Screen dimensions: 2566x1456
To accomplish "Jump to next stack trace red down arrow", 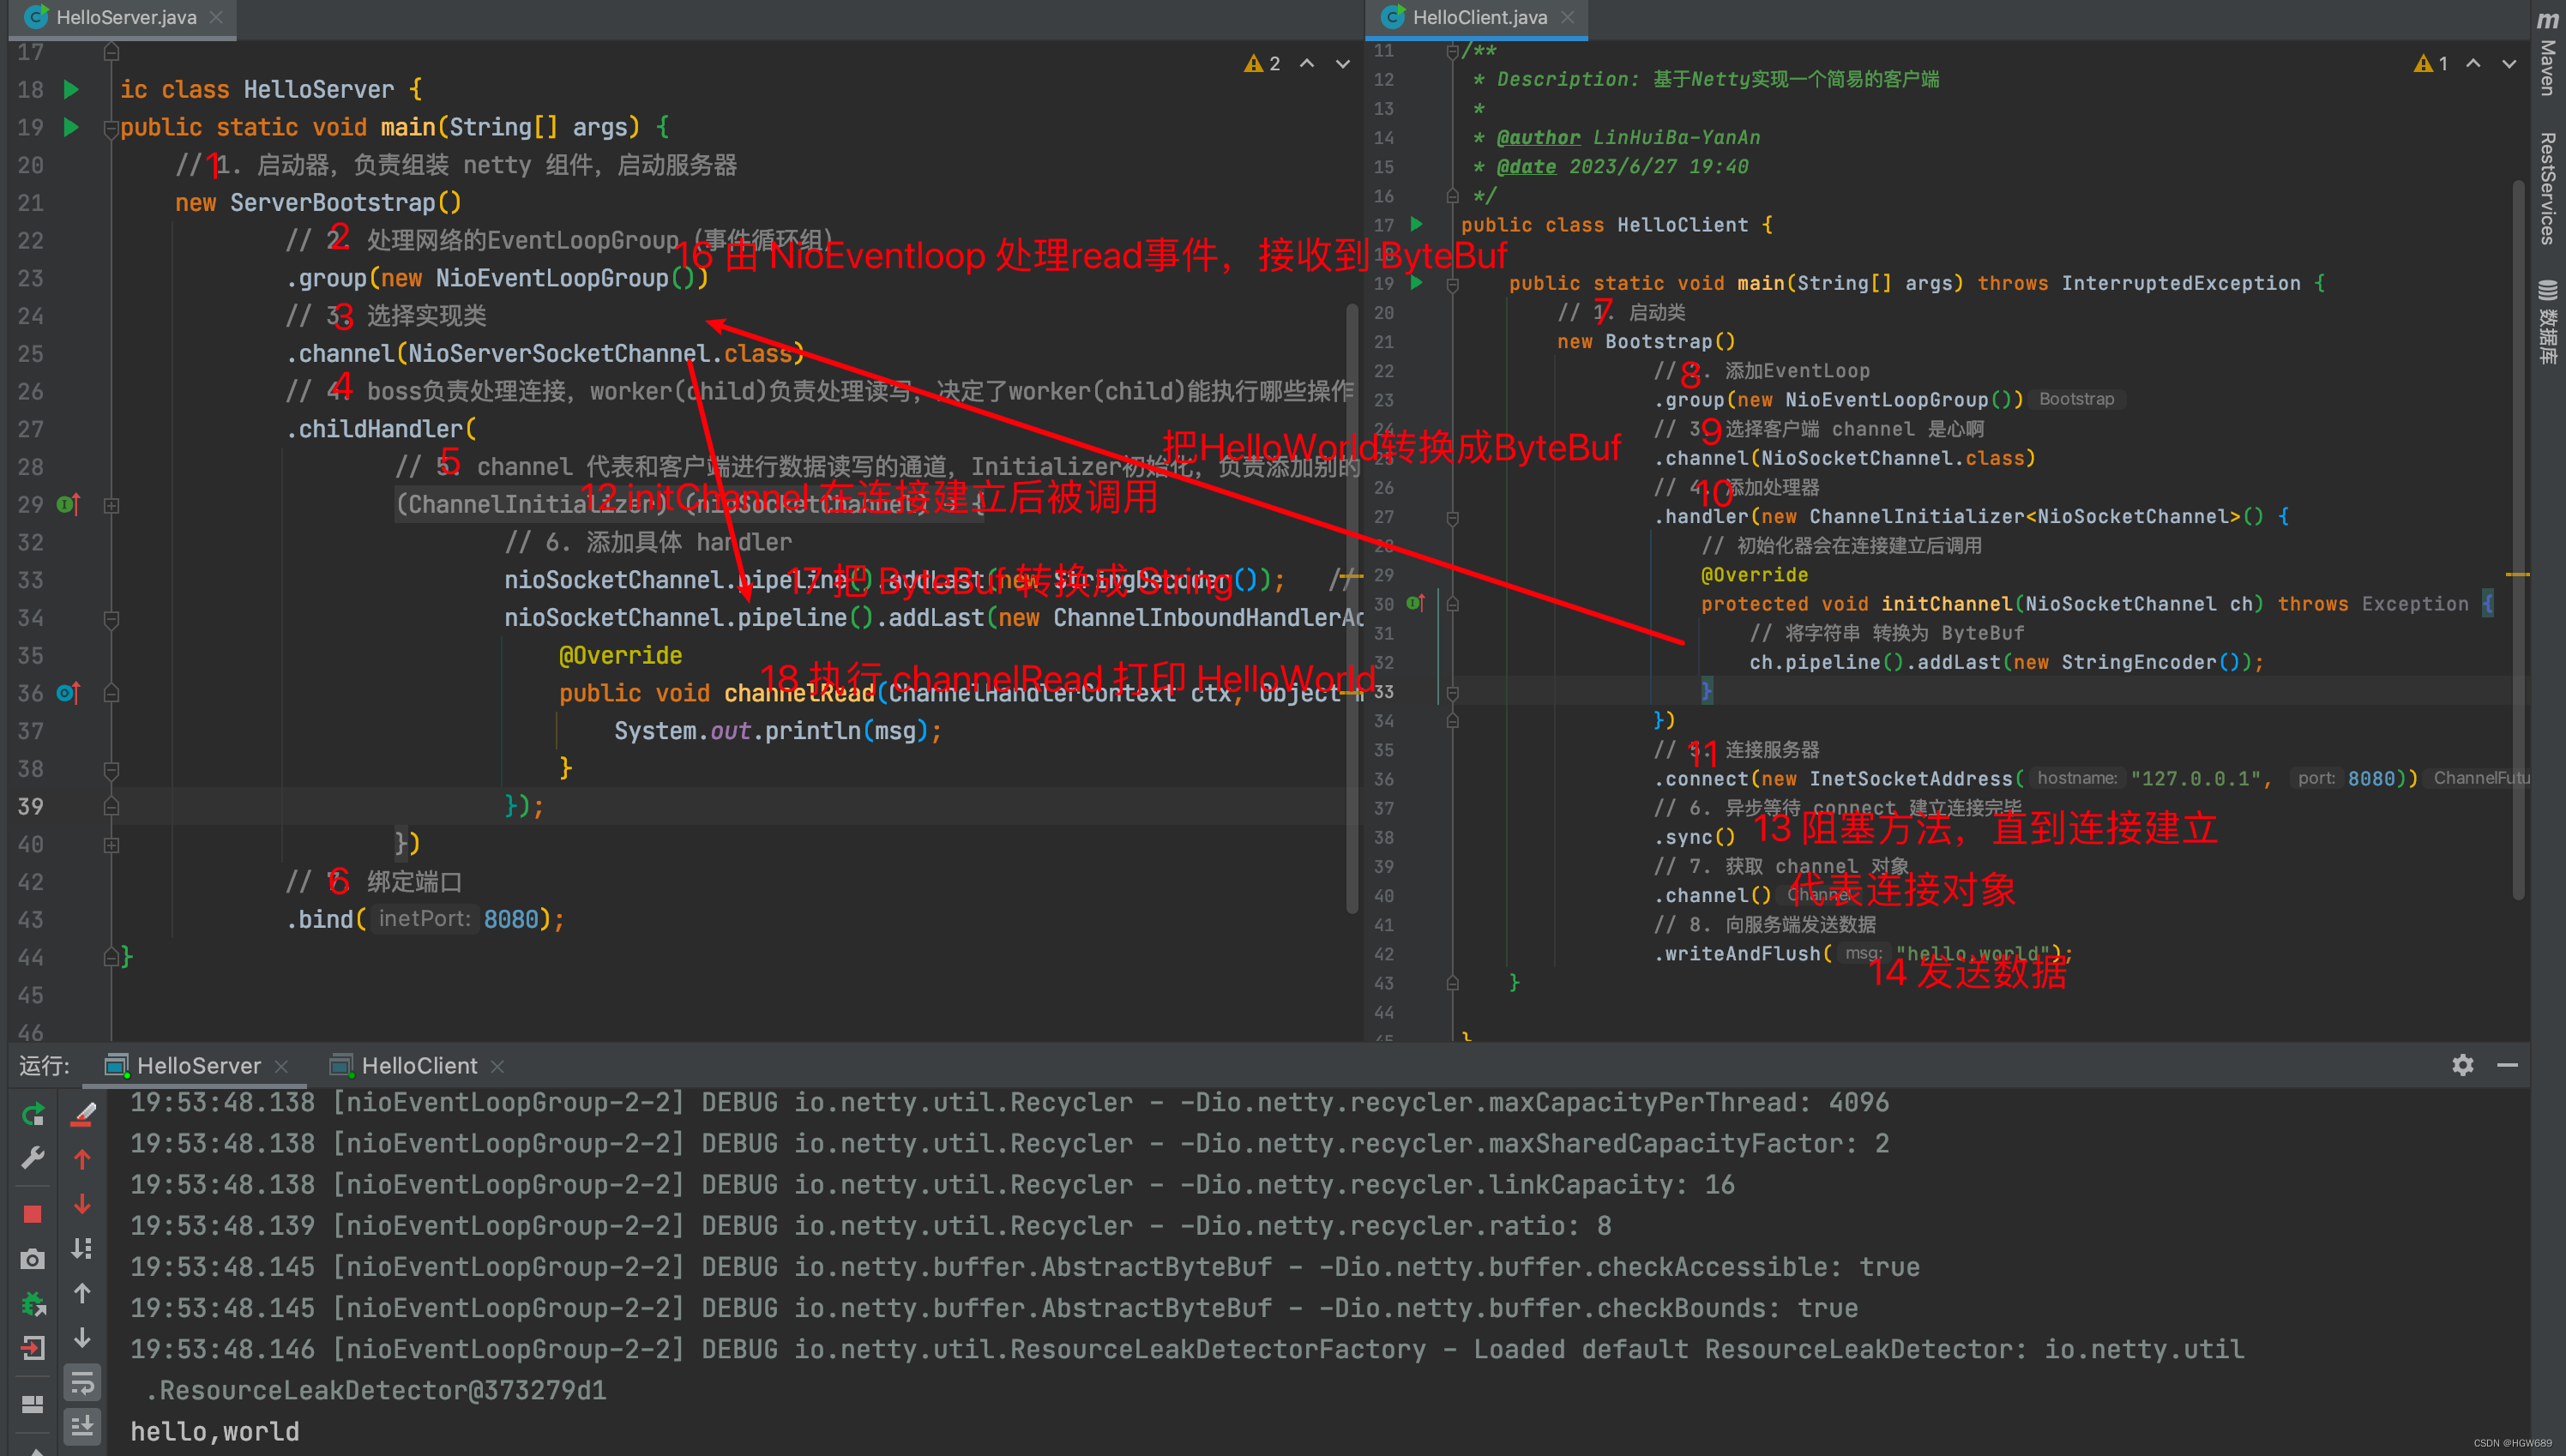I will (x=83, y=1204).
